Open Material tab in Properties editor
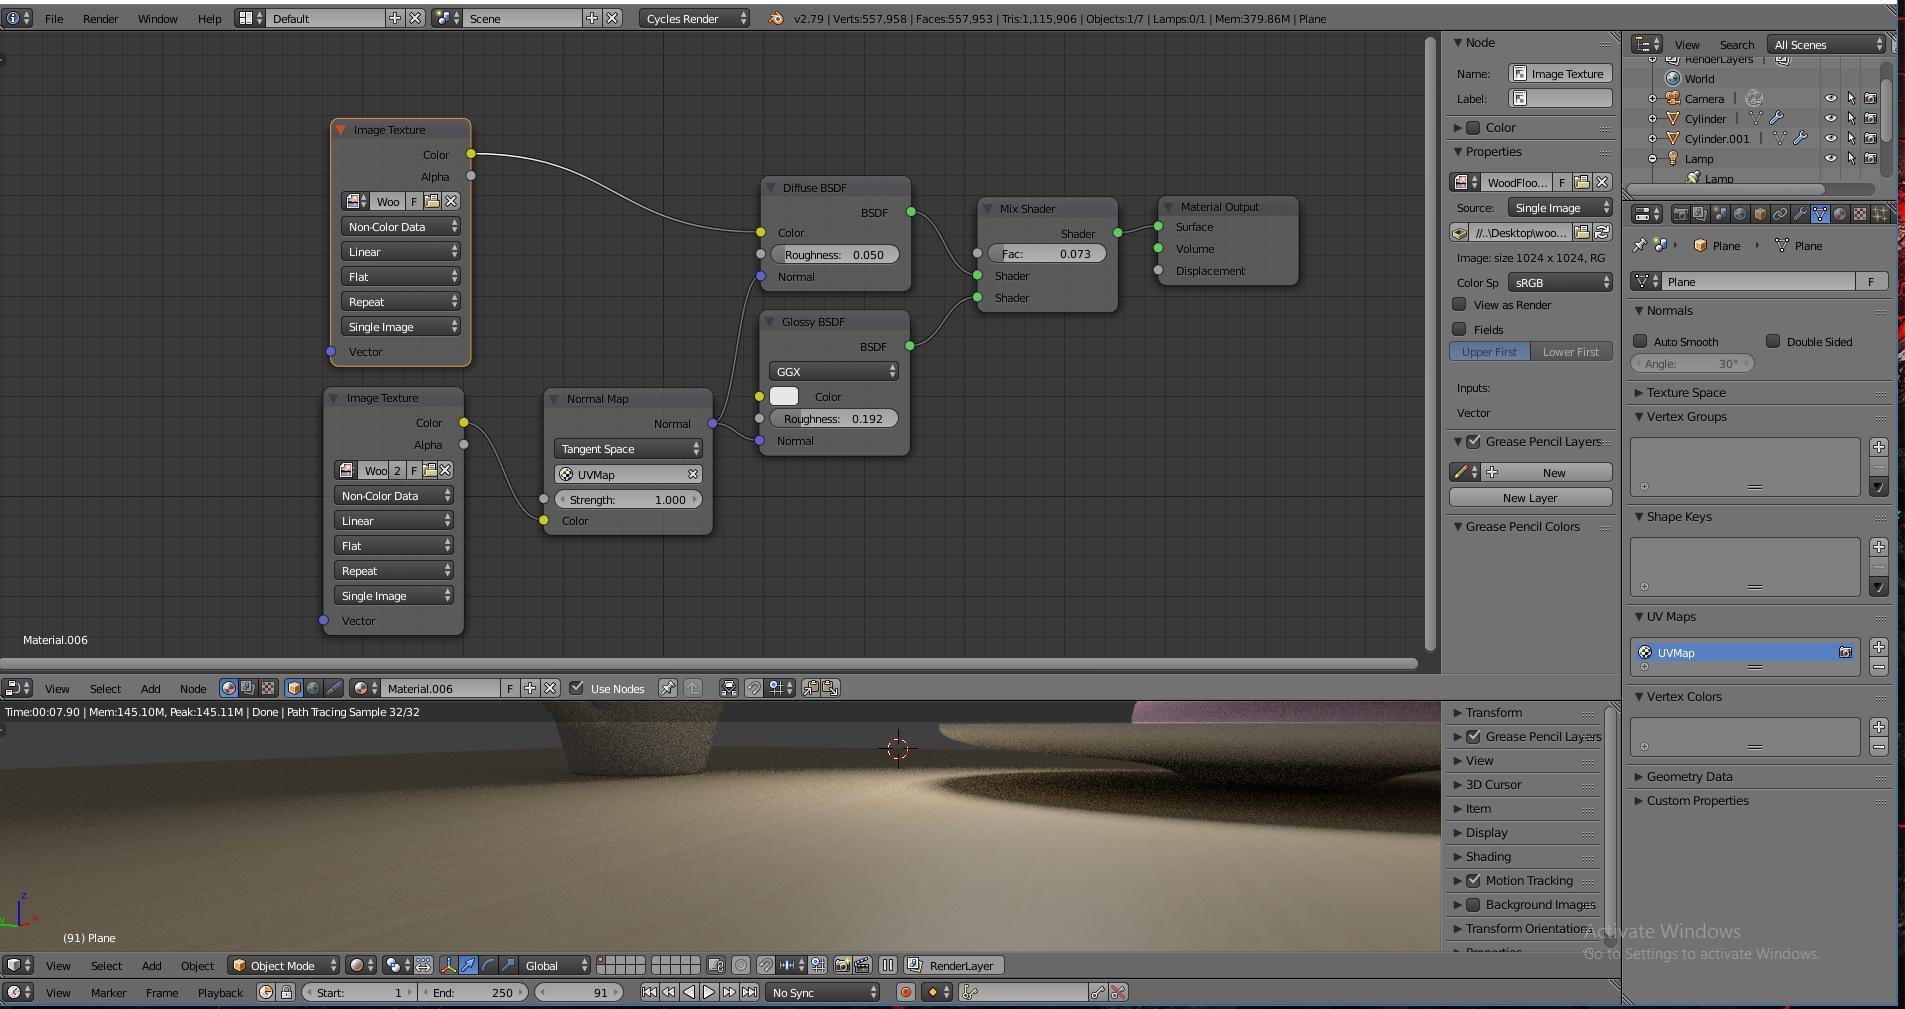1905x1009 pixels. pyautogui.click(x=1840, y=214)
